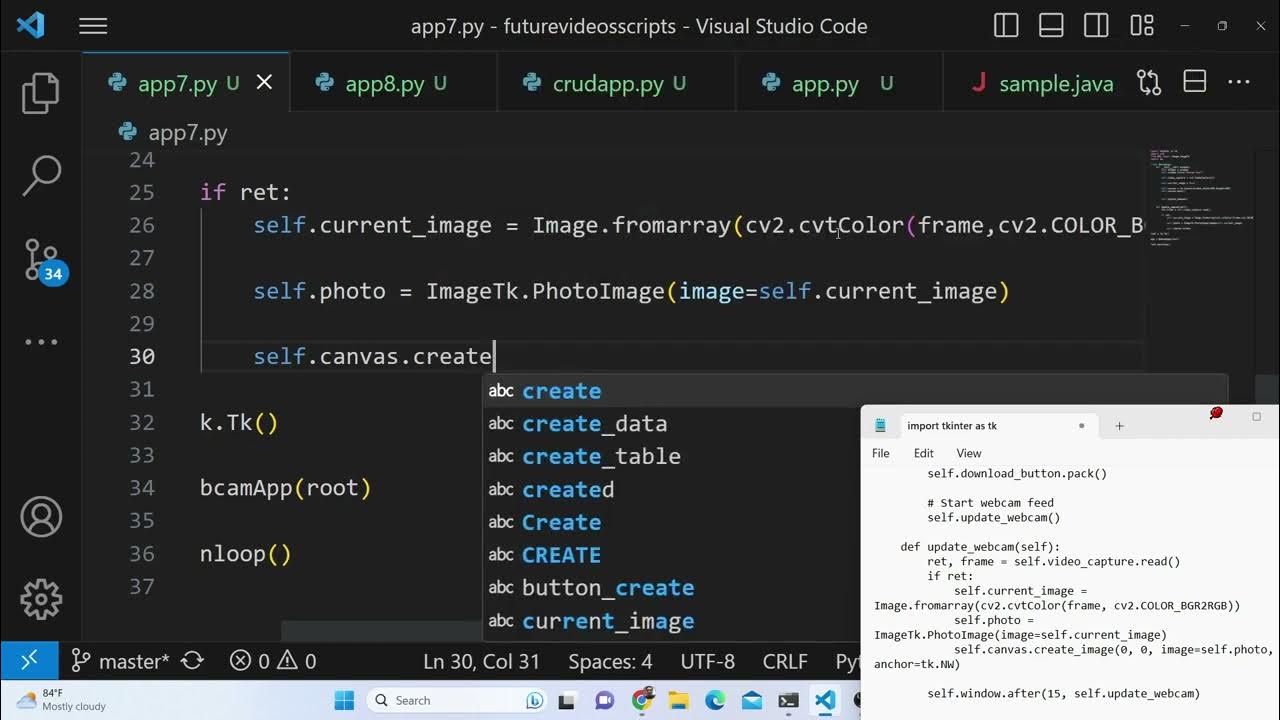
Task: Expand additional views ellipsis in activity bar
Action: (x=41, y=341)
